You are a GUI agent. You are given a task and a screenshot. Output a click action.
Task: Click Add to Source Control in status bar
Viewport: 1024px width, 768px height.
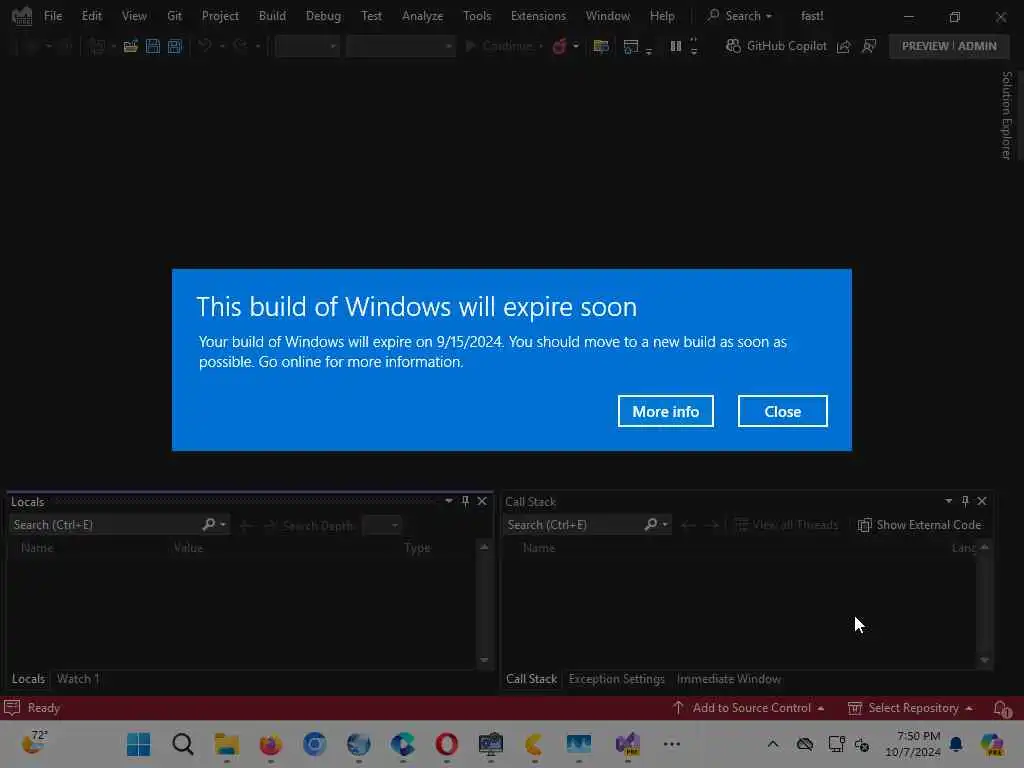coord(749,708)
